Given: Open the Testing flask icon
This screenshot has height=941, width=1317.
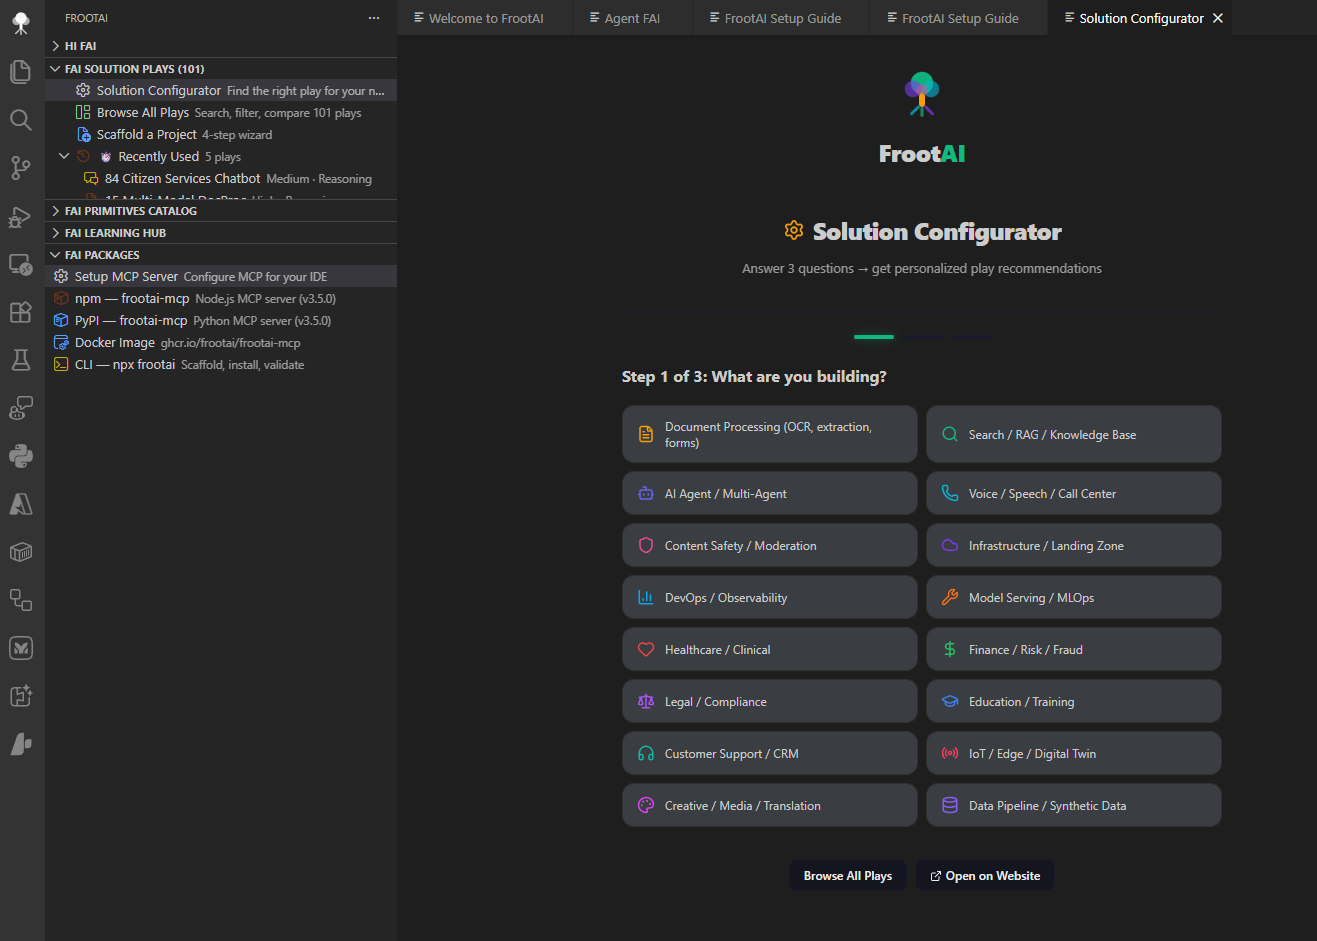Looking at the screenshot, I should 21,360.
